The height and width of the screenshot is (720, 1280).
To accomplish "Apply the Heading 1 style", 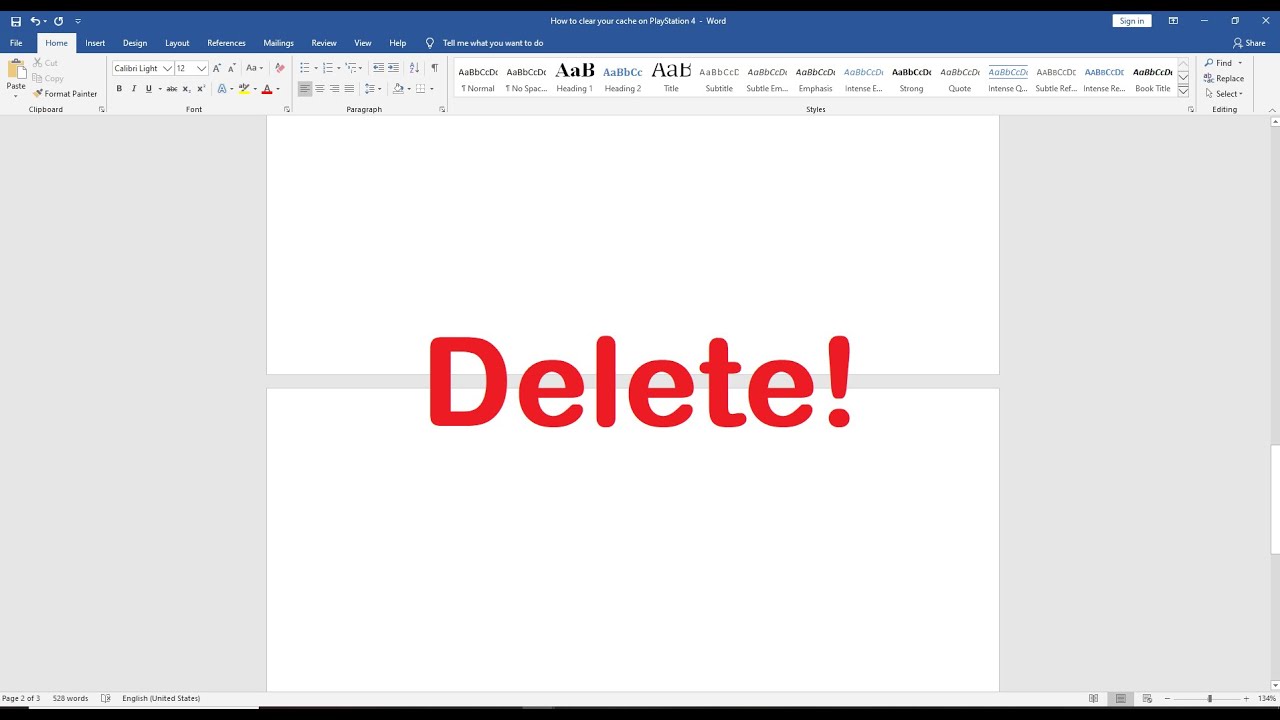I will tap(575, 77).
